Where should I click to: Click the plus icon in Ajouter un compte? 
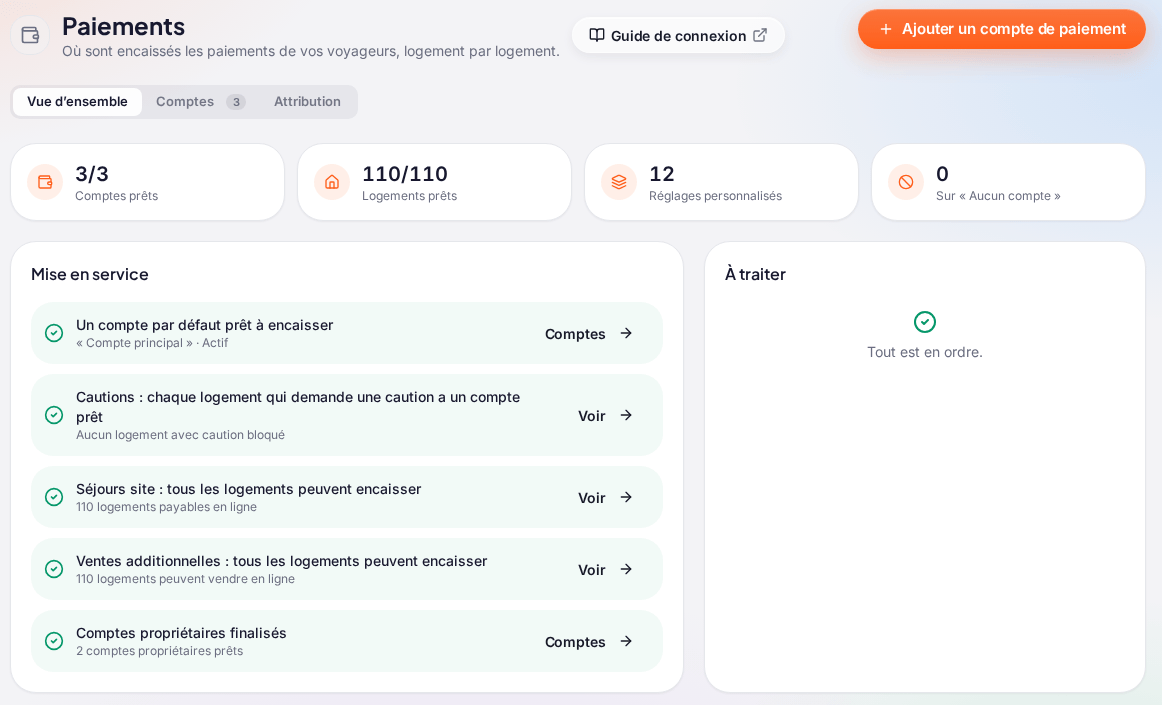885,29
